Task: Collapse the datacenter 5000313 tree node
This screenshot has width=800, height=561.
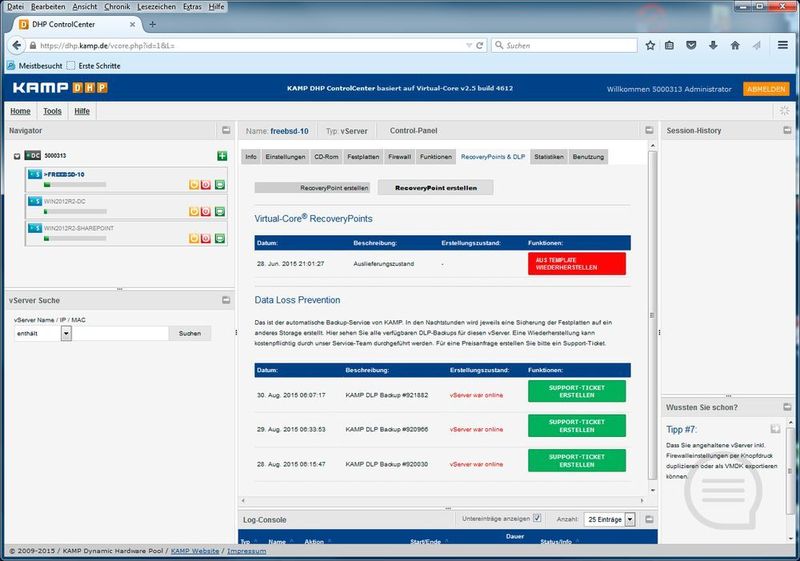Action: coord(18,156)
